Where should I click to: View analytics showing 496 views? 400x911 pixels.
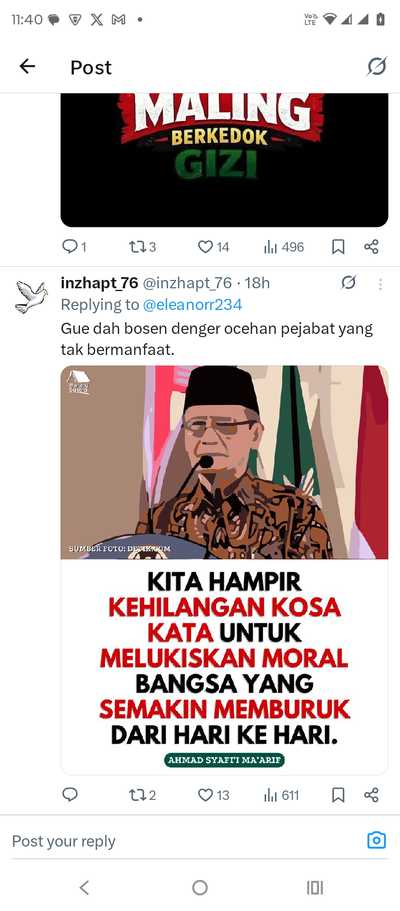click(x=284, y=247)
